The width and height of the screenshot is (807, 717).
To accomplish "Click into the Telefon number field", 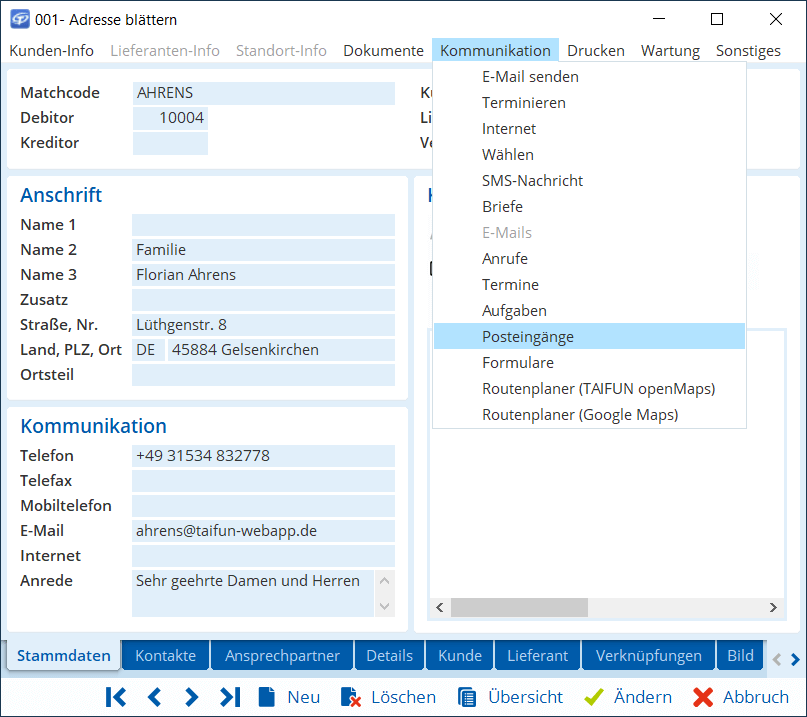I will [263, 456].
